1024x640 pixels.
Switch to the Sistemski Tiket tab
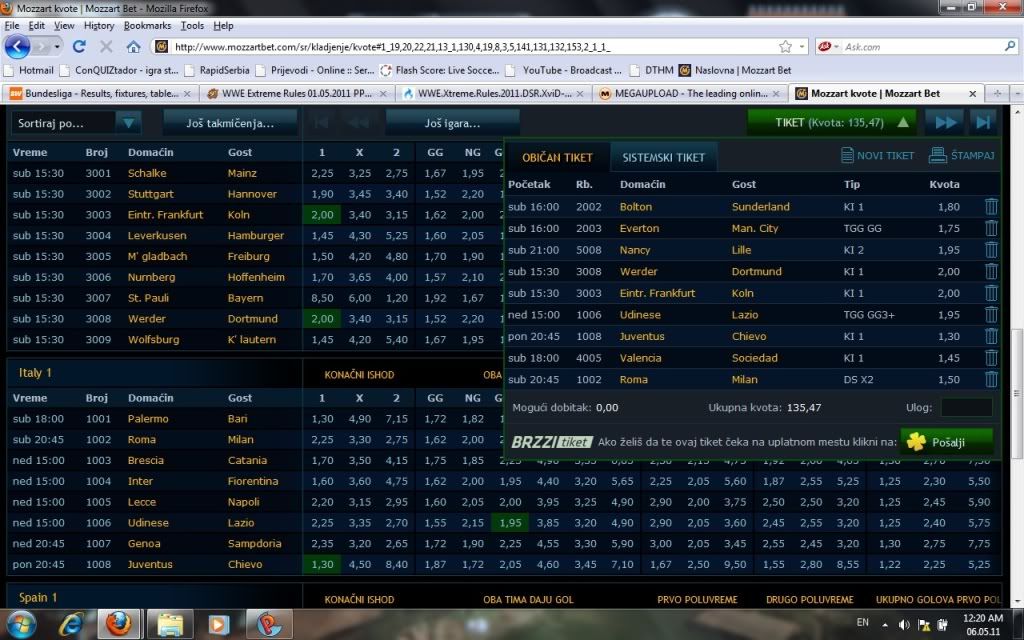(663, 157)
